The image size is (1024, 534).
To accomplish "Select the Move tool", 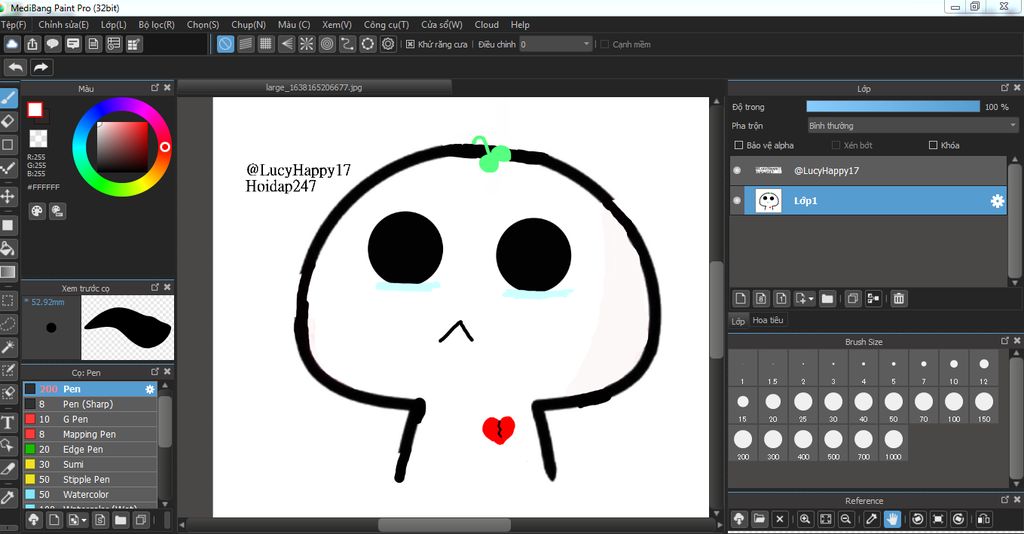I will pos(8,196).
